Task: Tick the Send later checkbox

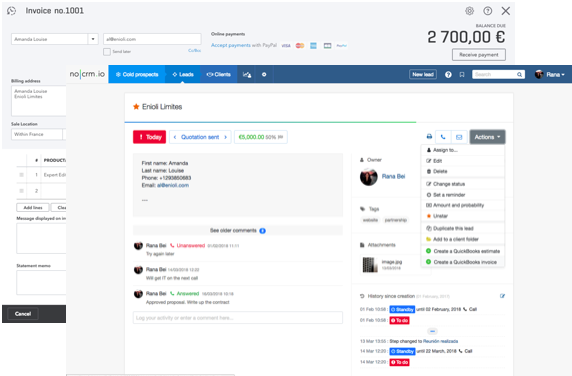Action: click(x=107, y=52)
